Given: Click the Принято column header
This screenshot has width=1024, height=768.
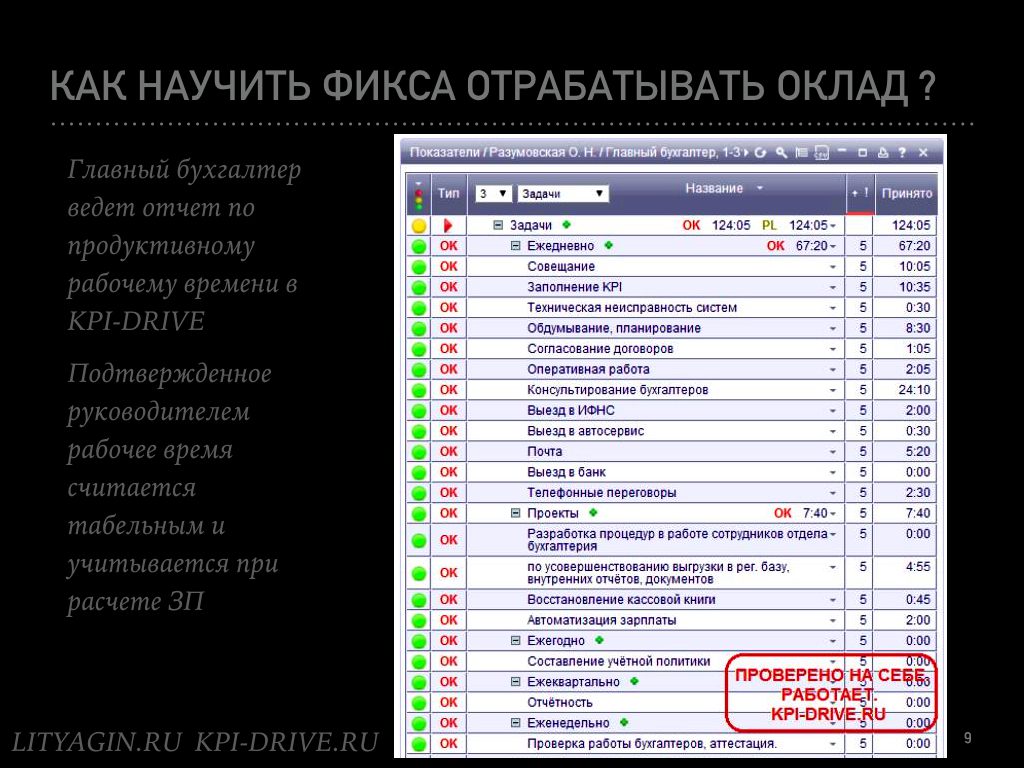Looking at the screenshot, I should 906,193.
